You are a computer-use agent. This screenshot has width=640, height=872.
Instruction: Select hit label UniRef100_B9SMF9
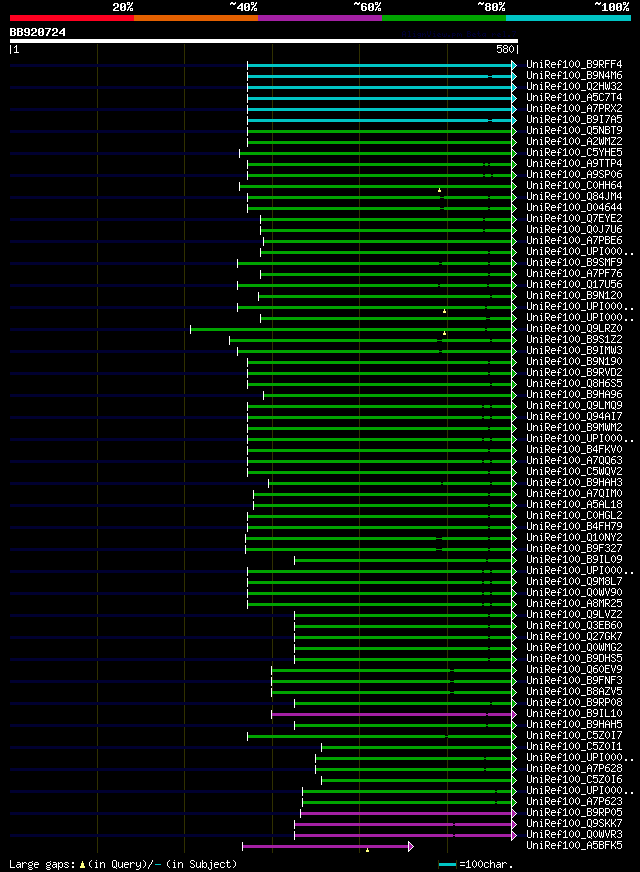[x=574, y=262]
